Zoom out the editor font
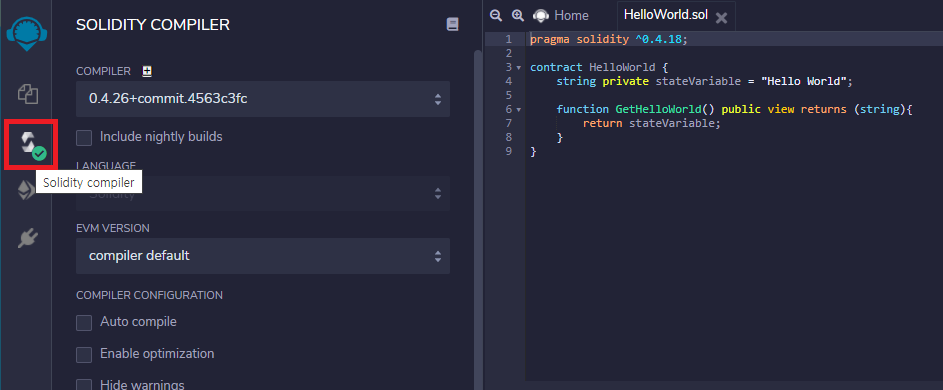This screenshot has height=390, width=943. [496, 16]
